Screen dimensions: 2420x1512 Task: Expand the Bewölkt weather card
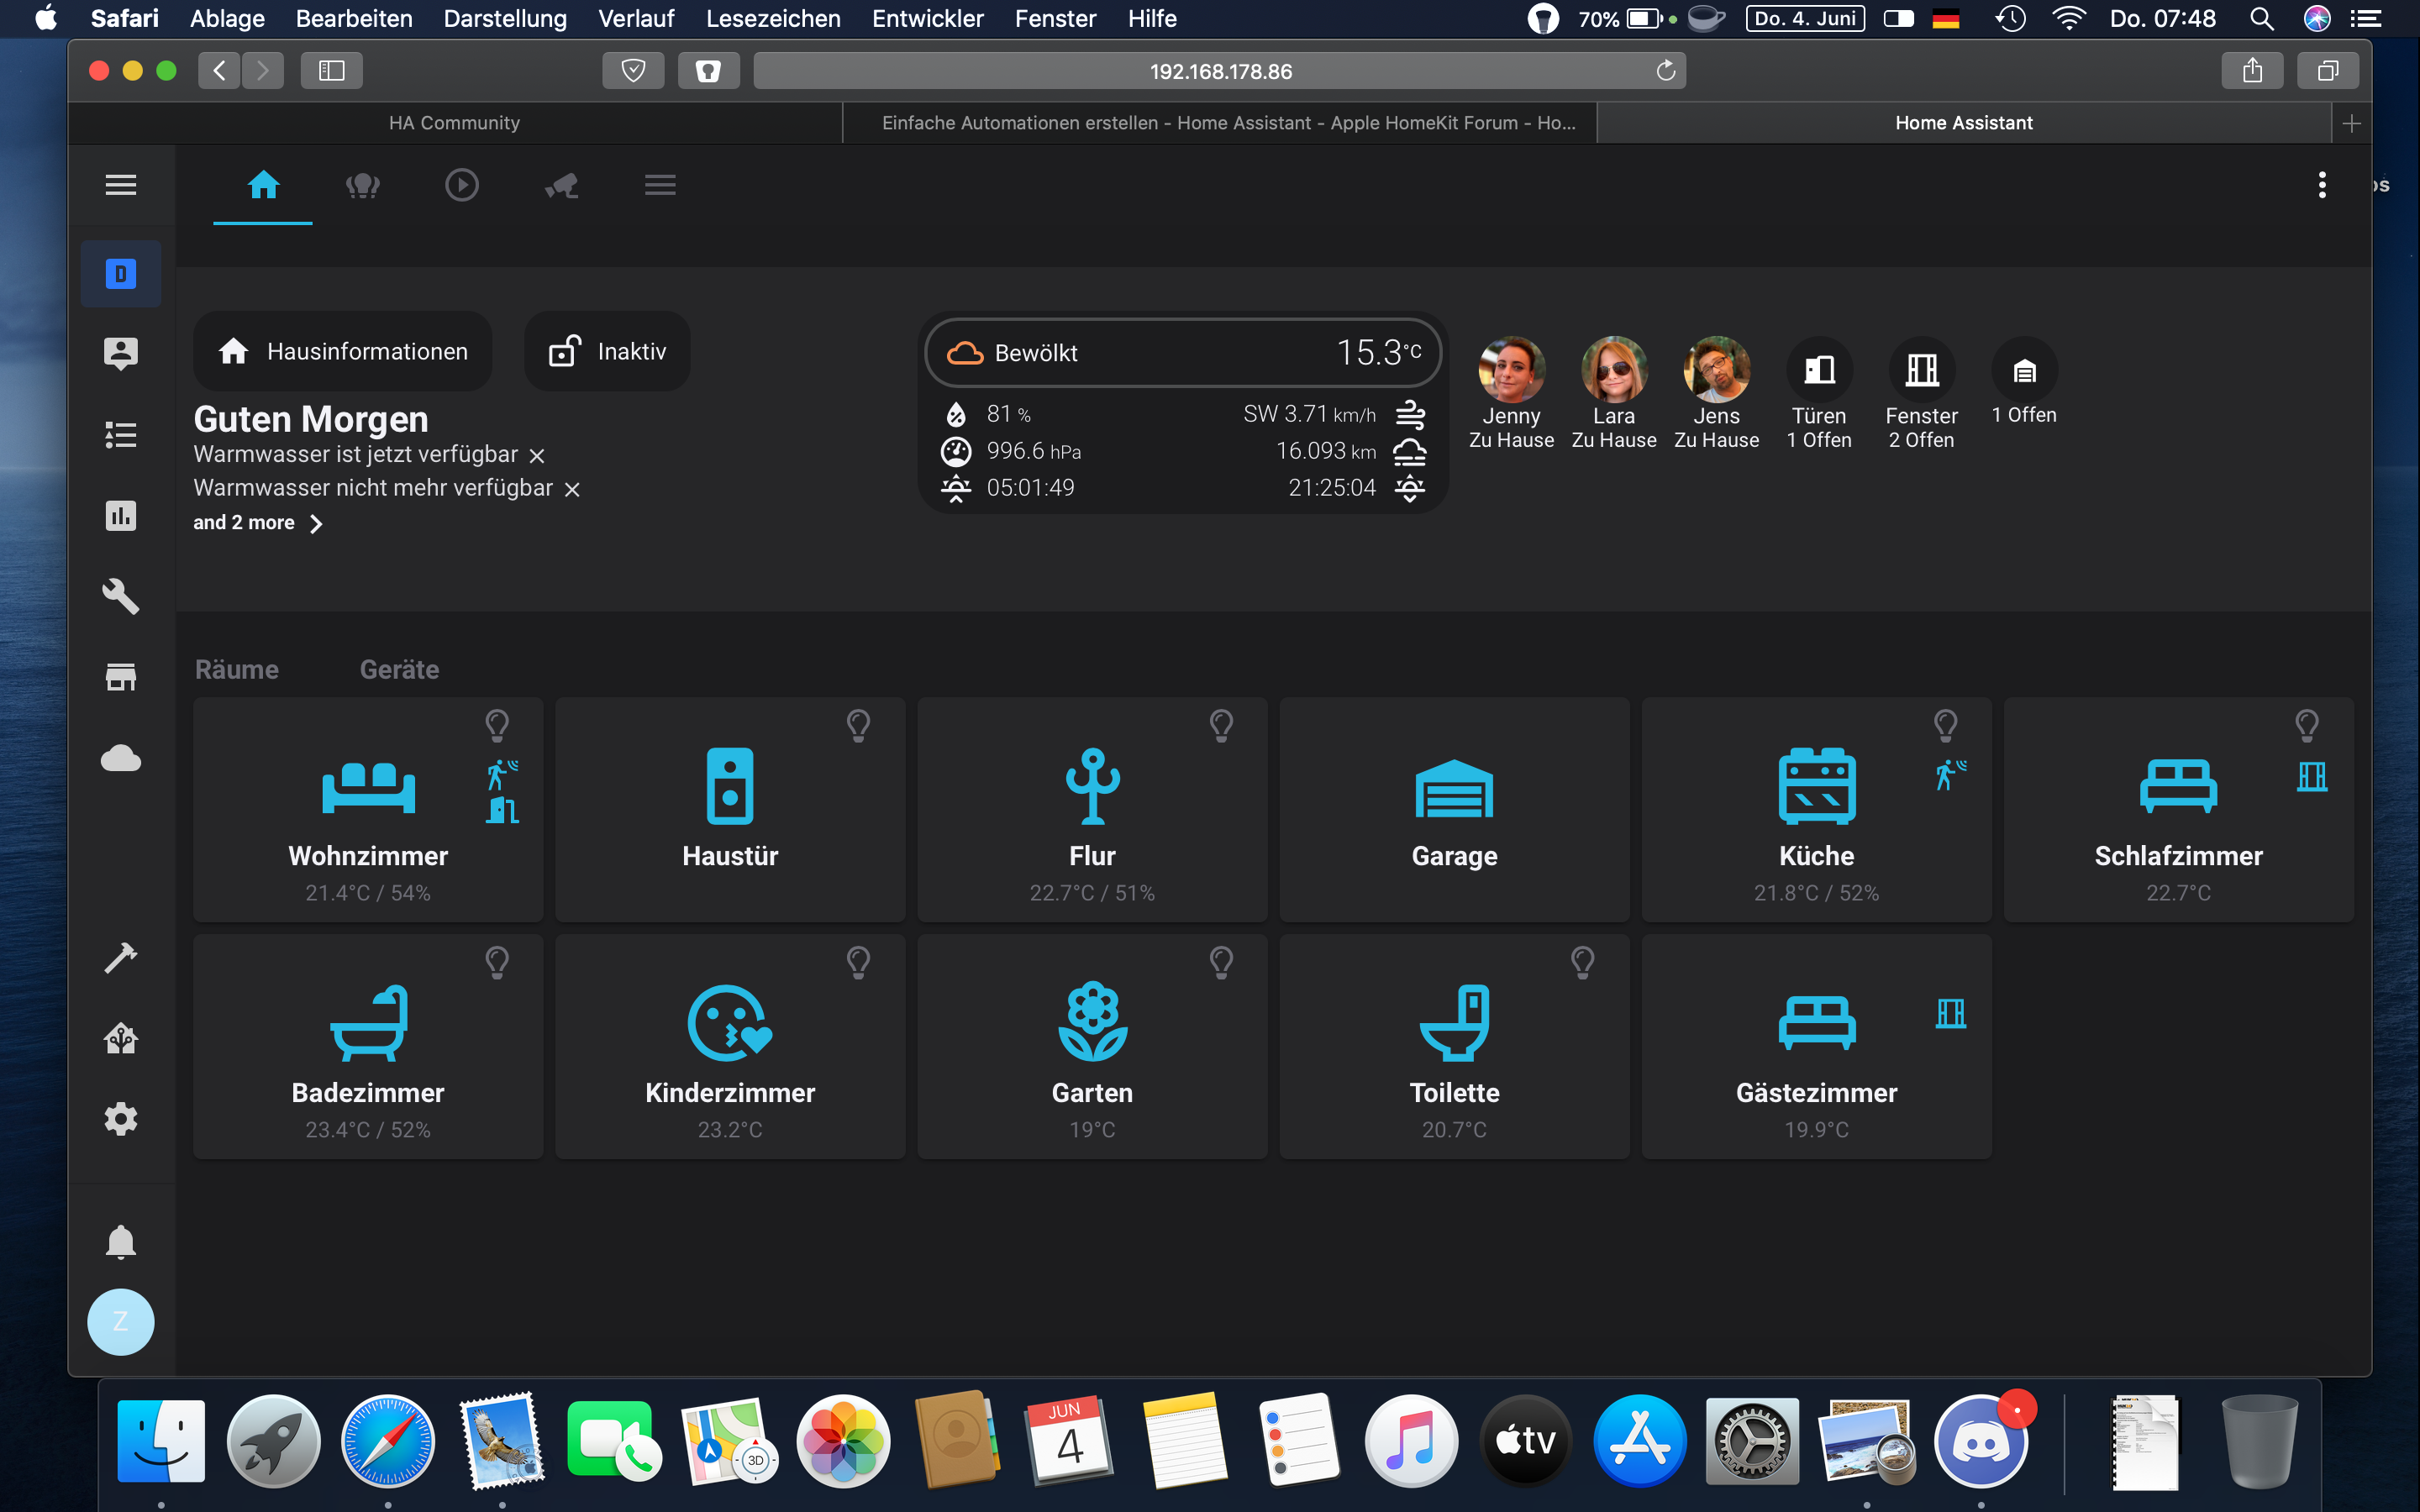(x=1183, y=353)
